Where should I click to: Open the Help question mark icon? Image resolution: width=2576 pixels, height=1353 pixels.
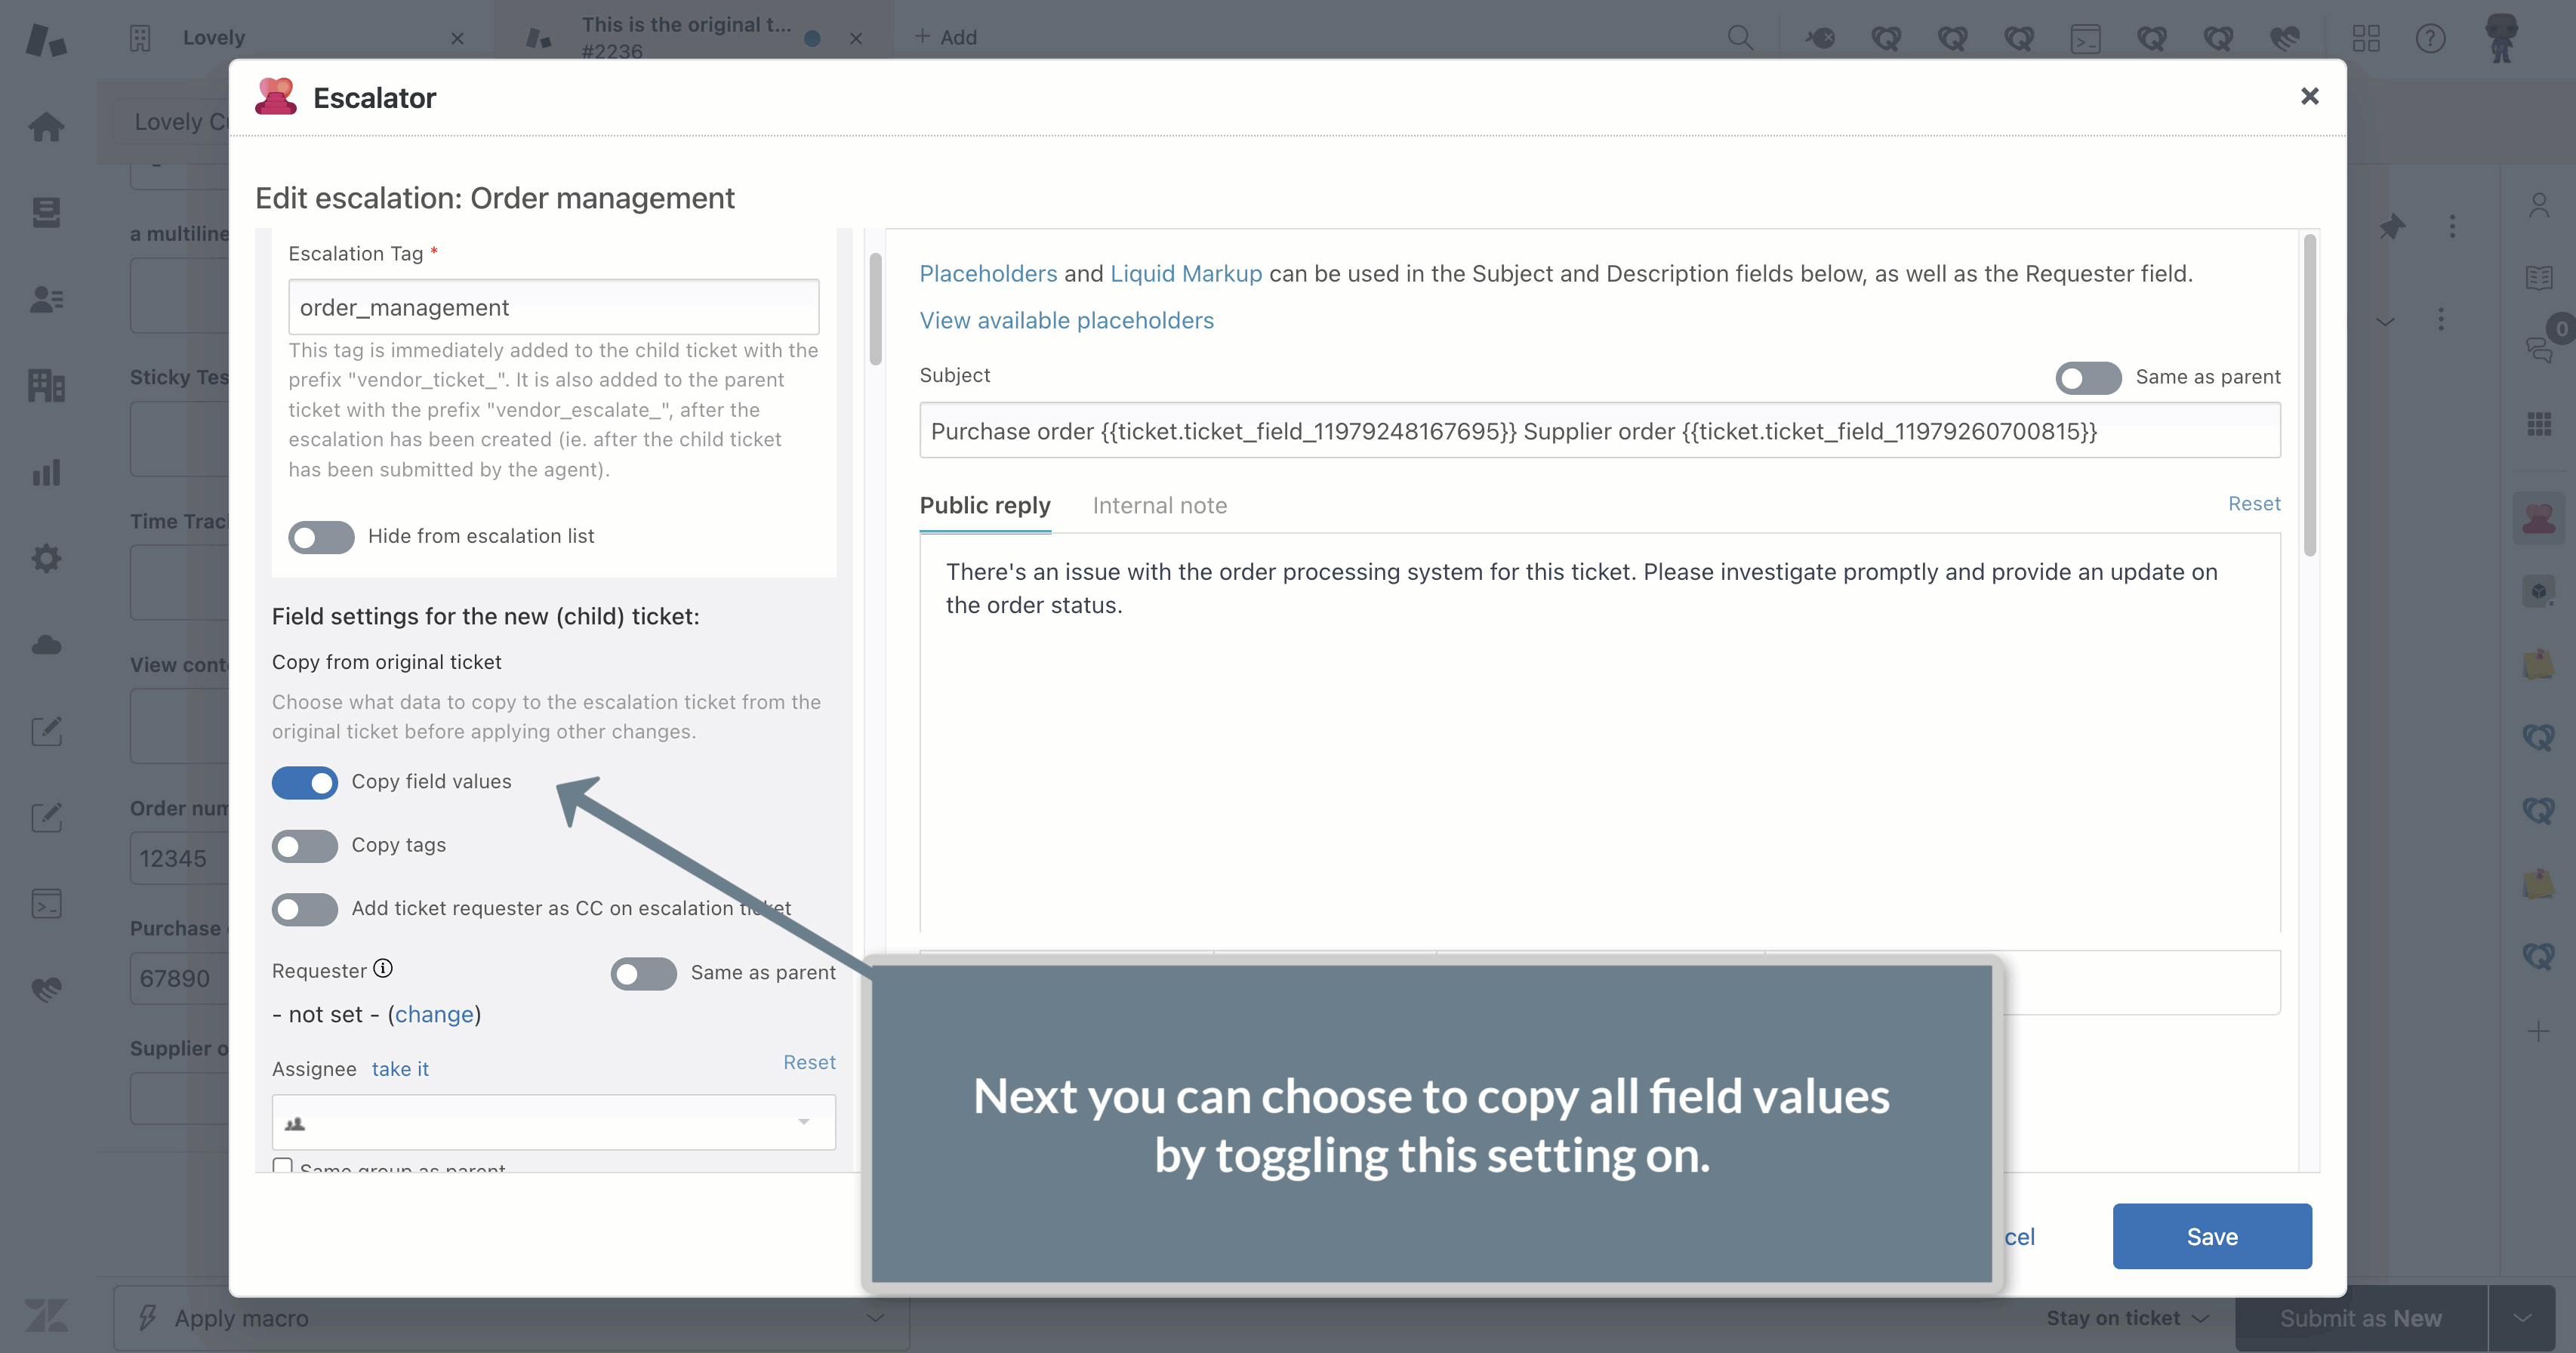pos(2430,38)
